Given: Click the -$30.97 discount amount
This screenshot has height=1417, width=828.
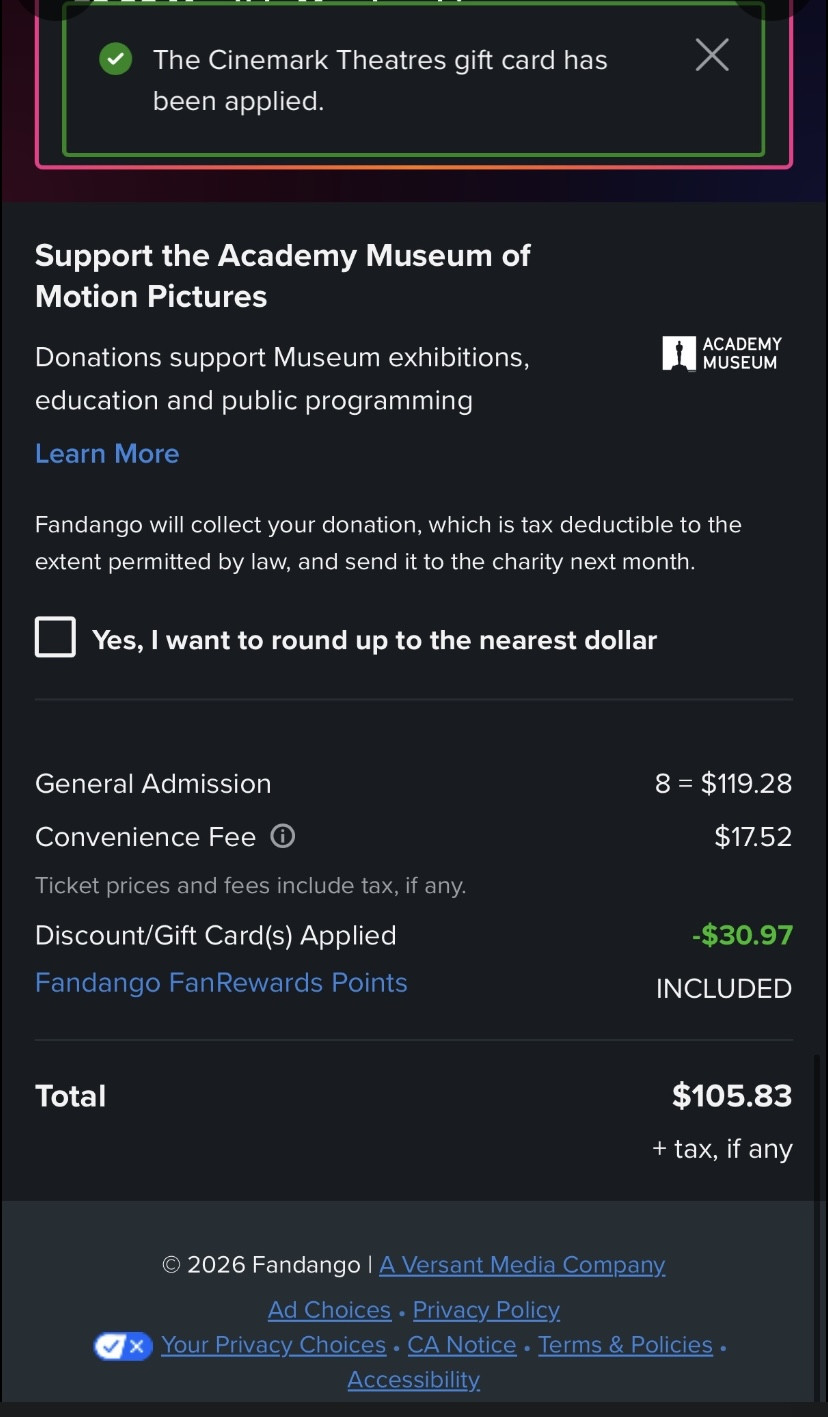Looking at the screenshot, I should pyautogui.click(x=742, y=935).
